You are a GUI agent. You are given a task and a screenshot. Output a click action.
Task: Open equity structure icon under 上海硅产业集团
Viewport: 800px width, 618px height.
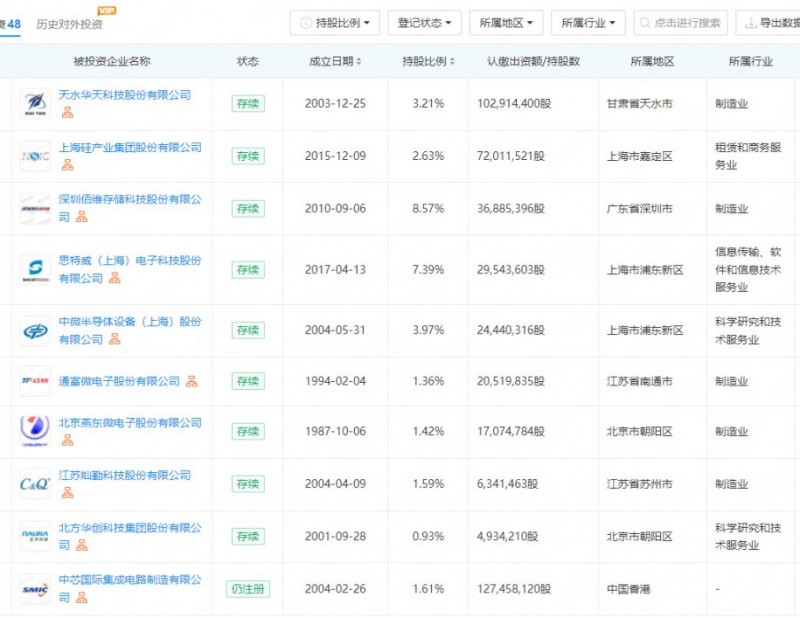[67, 165]
